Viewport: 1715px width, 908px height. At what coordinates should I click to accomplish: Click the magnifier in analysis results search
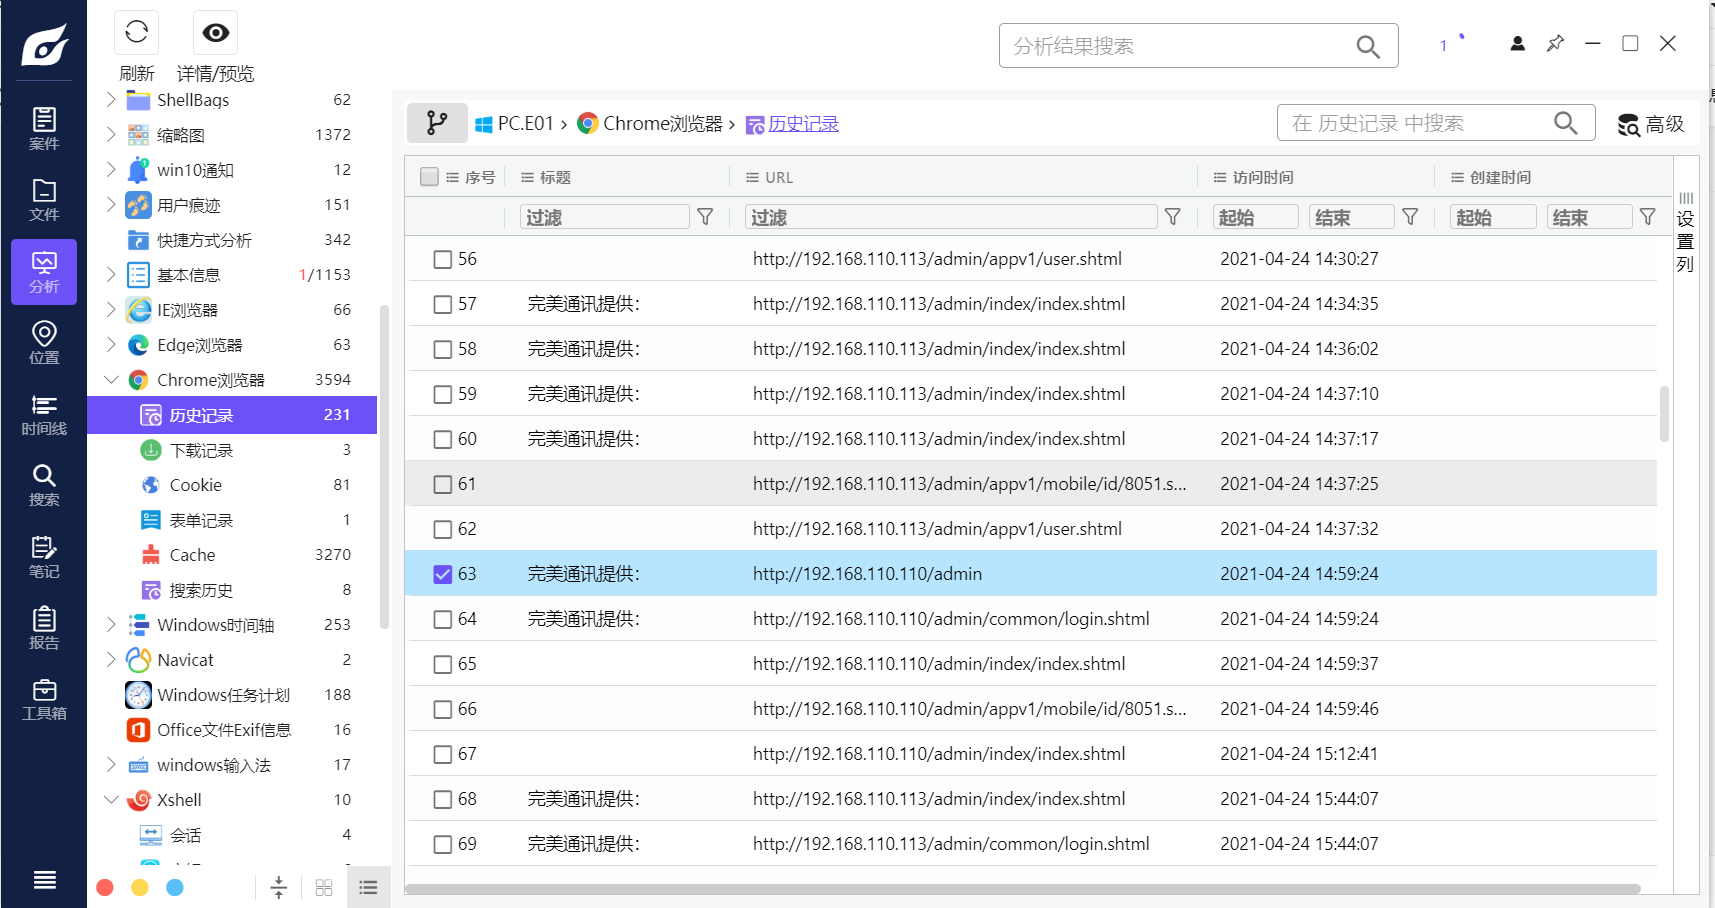click(1367, 46)
